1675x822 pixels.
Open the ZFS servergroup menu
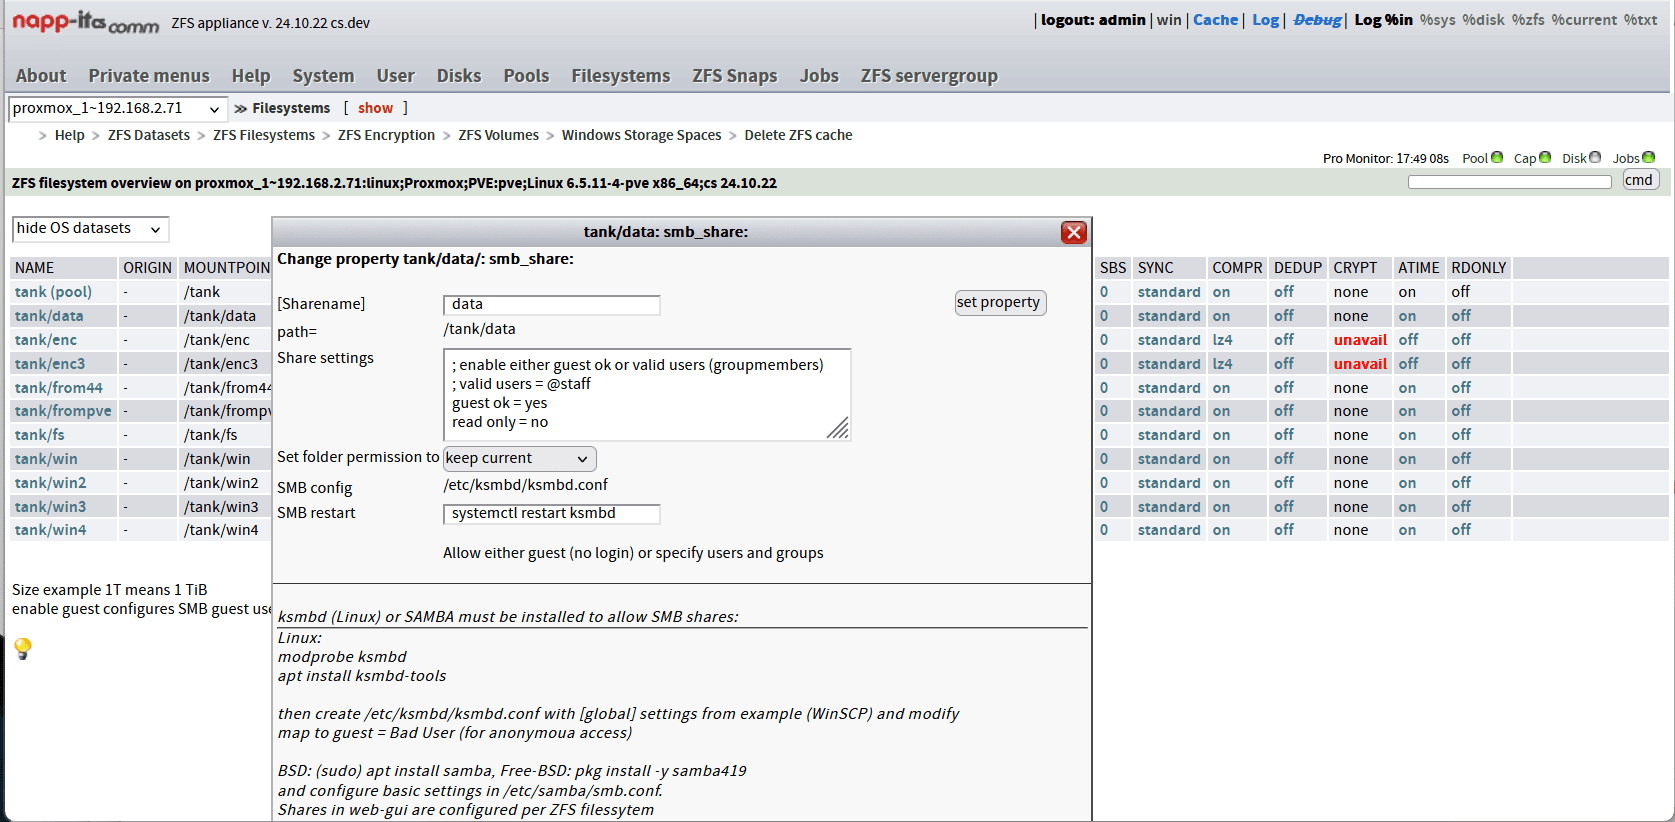pyautogui.click(x=929, y=76)
